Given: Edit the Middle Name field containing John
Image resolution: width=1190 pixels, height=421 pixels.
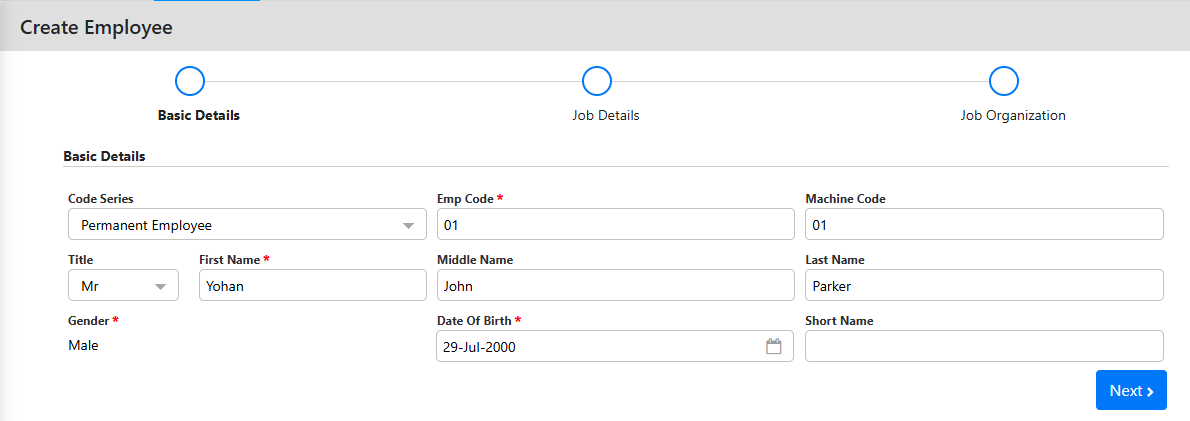Looking at the screenshot, I should point(615,286).
